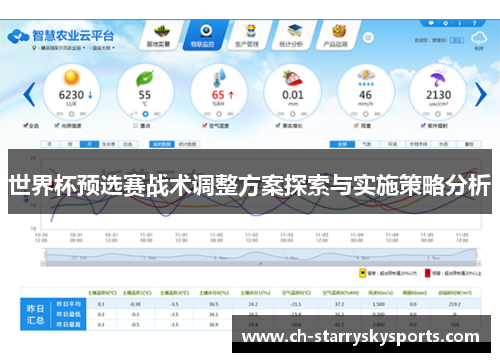Open gear settings on the 65 %RH card
The image size is (500, 362).
click(219, 114)
